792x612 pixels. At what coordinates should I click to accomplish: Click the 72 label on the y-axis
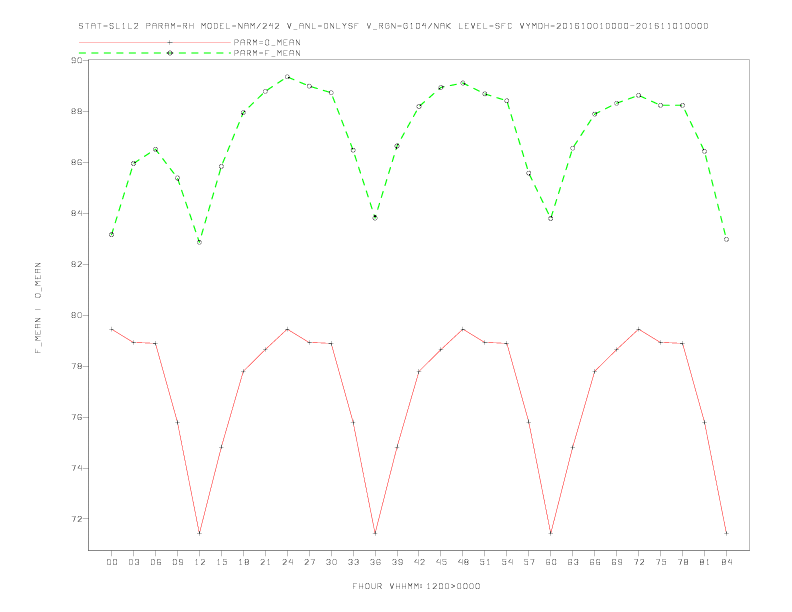click(x=77, y=519)
